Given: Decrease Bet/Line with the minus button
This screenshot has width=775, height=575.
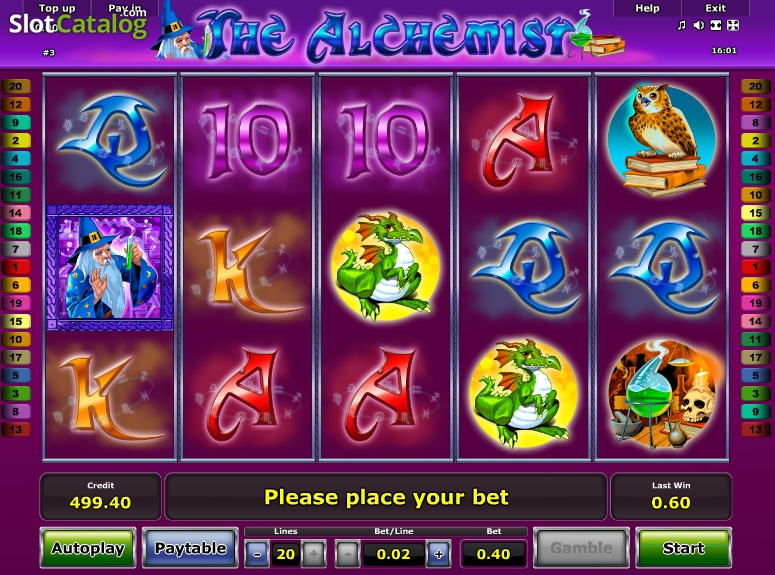Looking at the screenshot, I should click(347, 554).
